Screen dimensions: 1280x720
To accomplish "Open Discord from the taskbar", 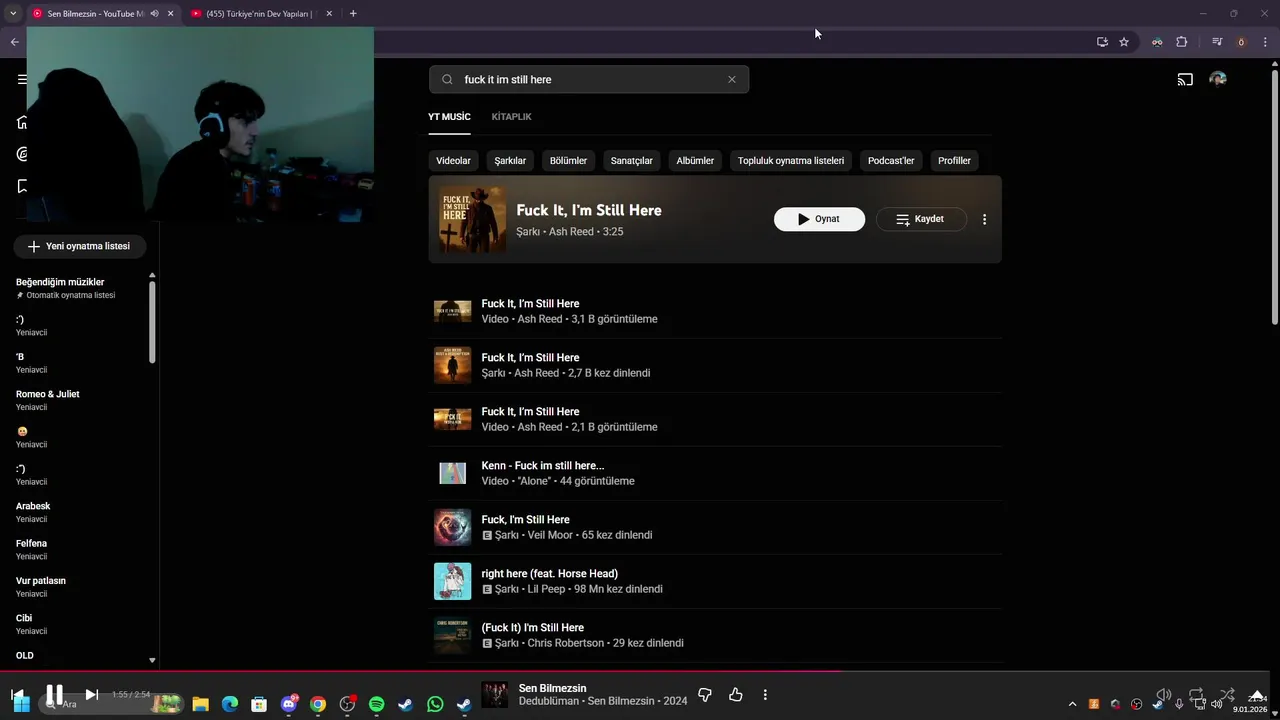I will coord(289,704).
